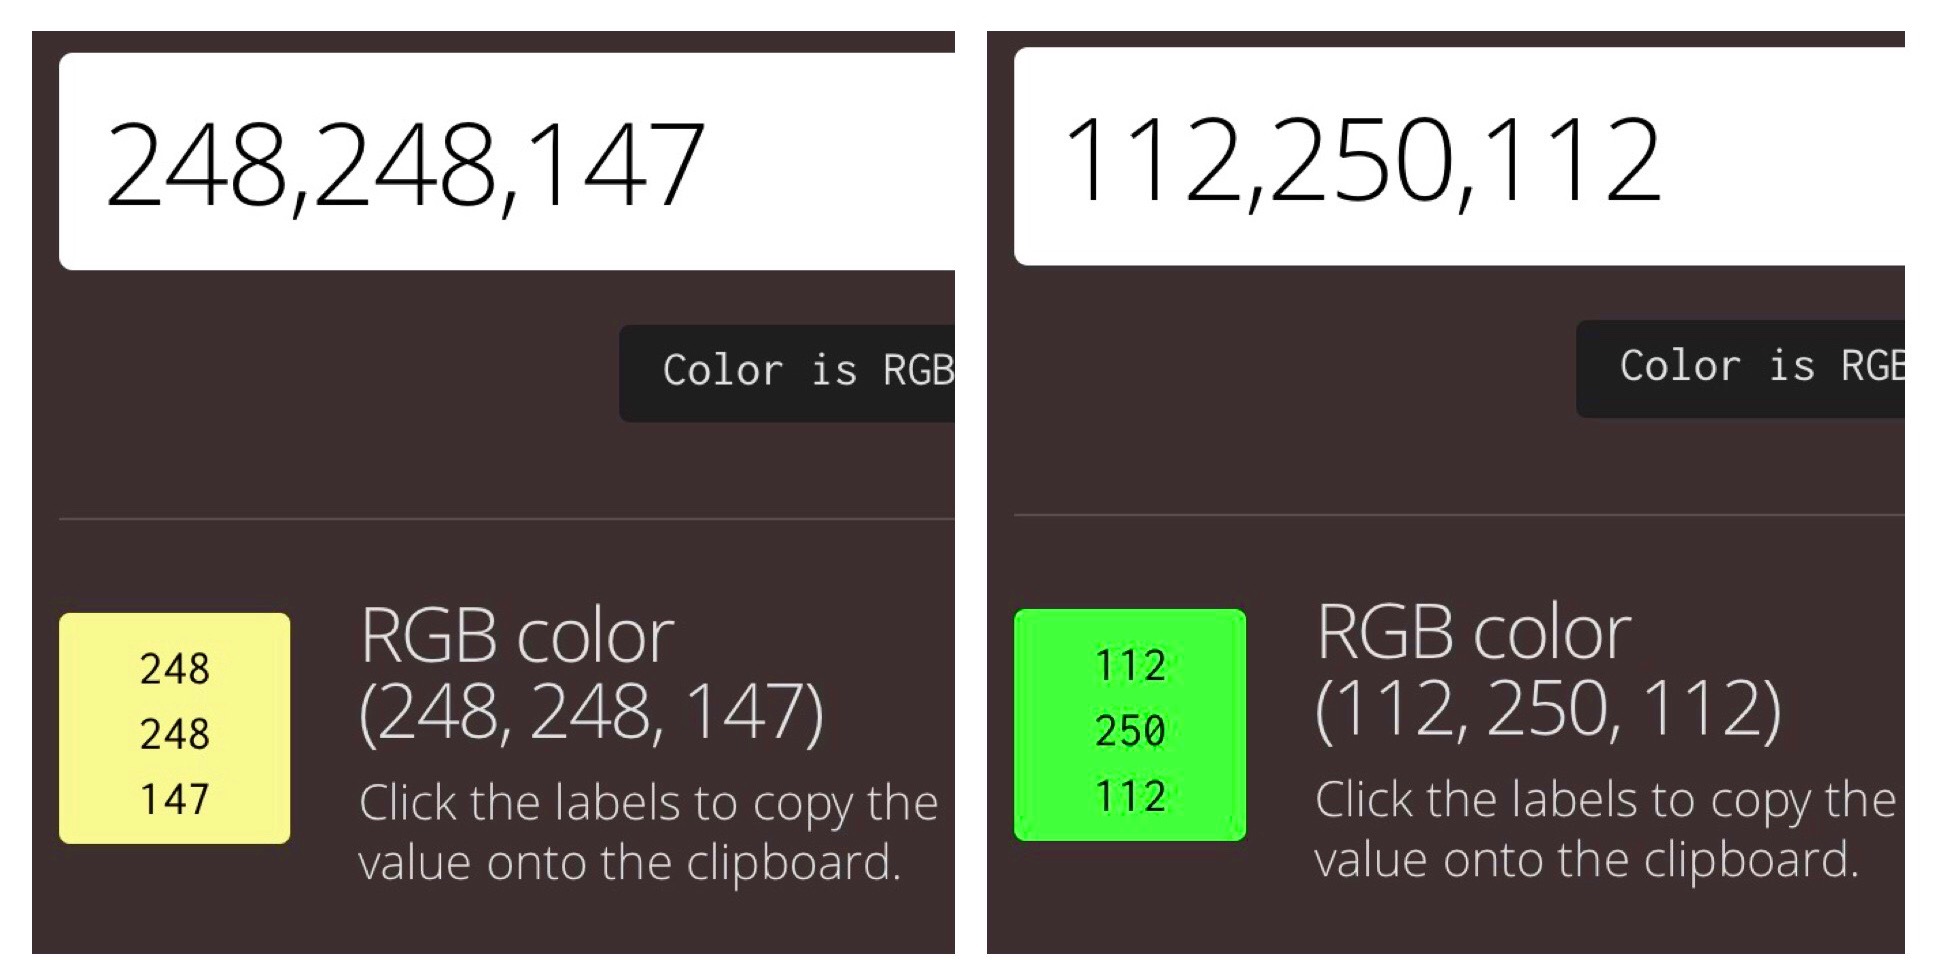Click the left panel's RGB color heading
This screenshot has height=973, width=1936.
point(517,636)
